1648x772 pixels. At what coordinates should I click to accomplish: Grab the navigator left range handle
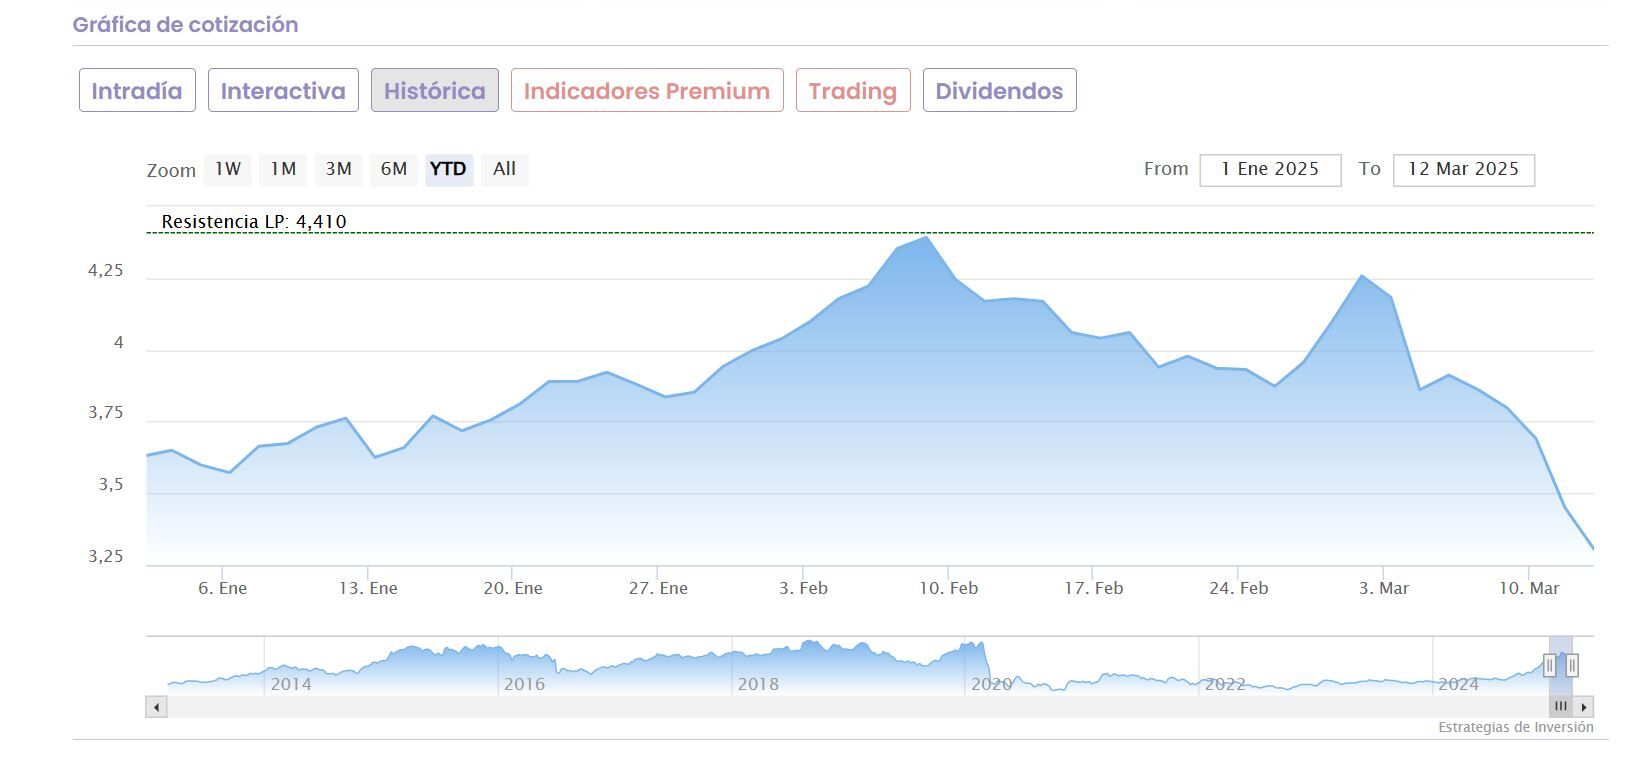pyautogui.click(x=1549, y=665)
